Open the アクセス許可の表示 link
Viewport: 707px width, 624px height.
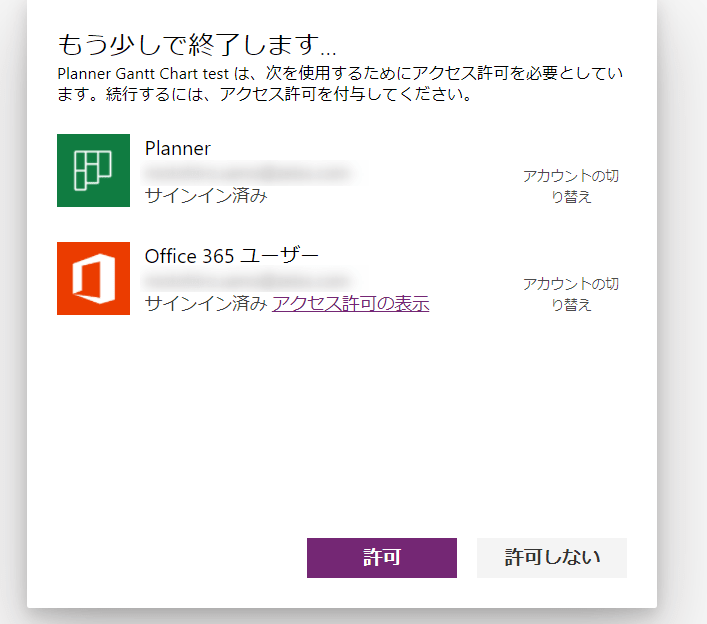351,303
